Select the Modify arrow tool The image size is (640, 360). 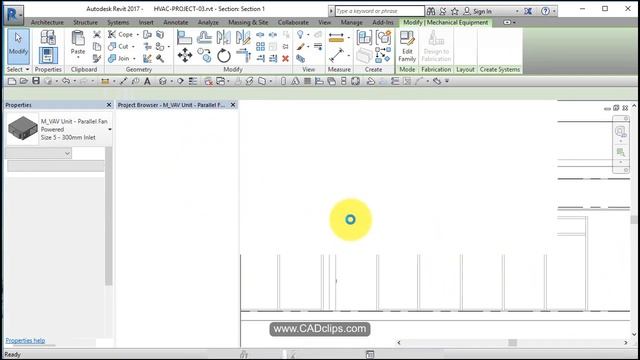(x=18, y=46)
